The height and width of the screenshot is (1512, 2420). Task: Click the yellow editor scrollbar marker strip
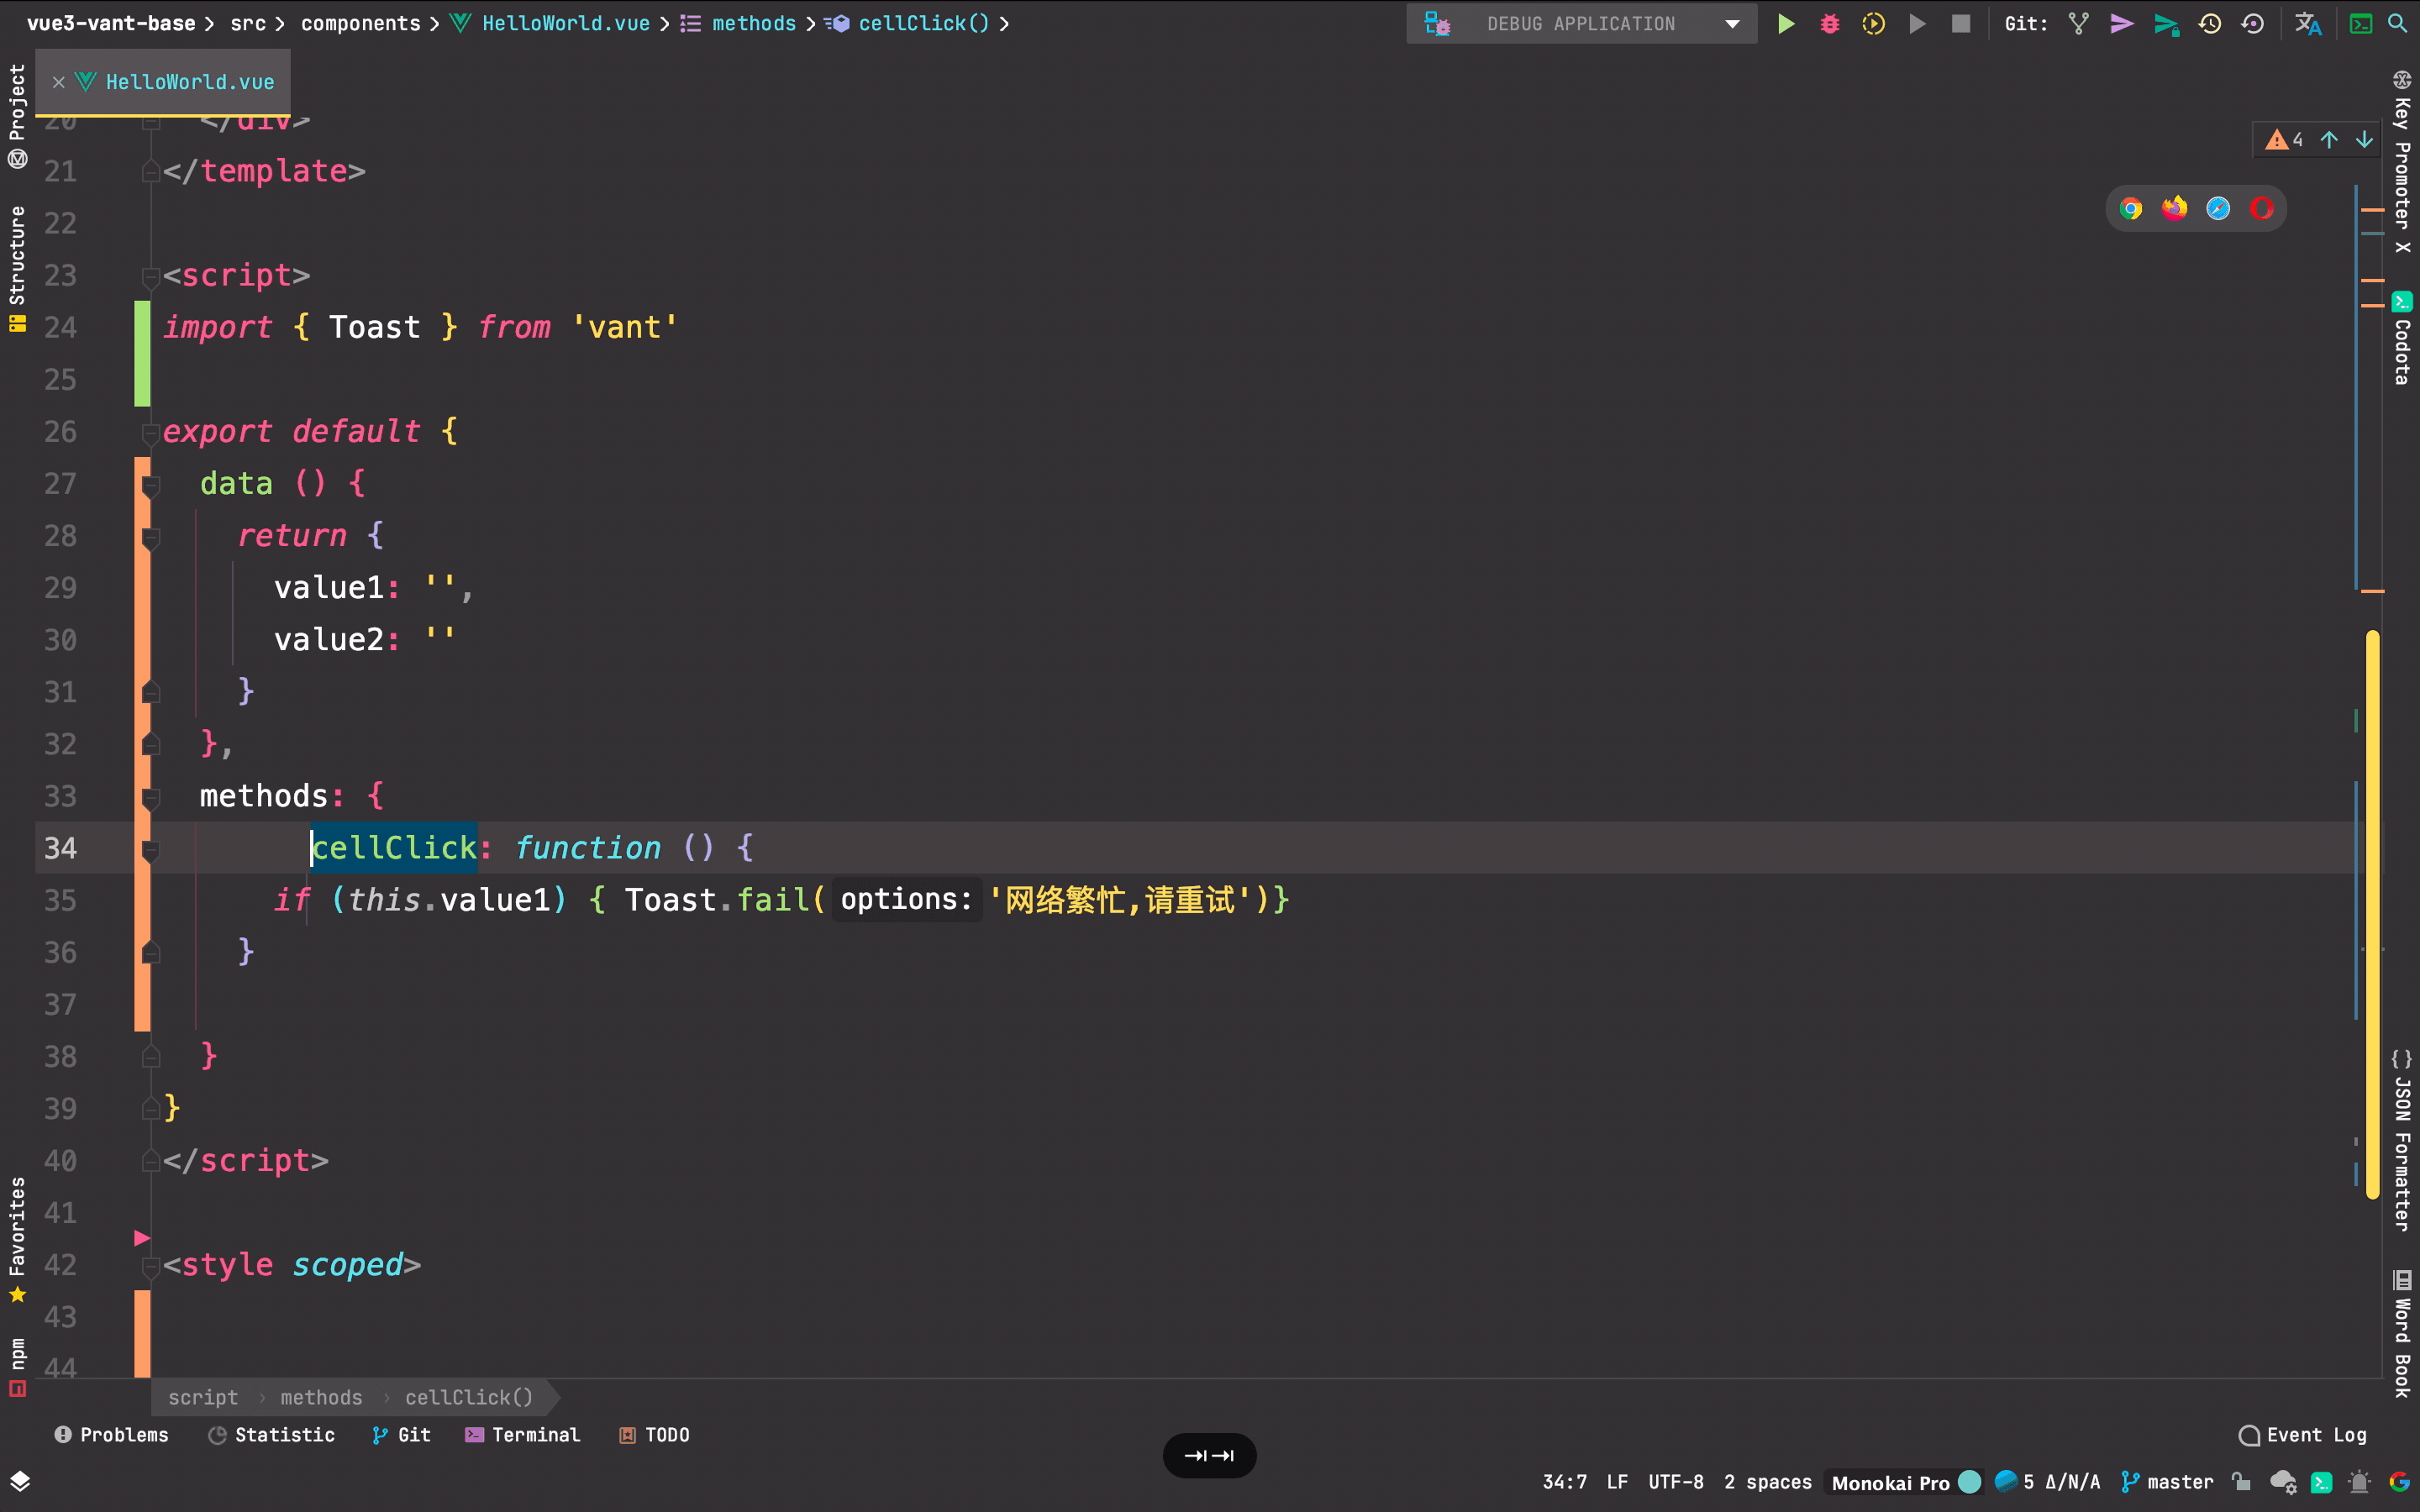[2372, 915]
